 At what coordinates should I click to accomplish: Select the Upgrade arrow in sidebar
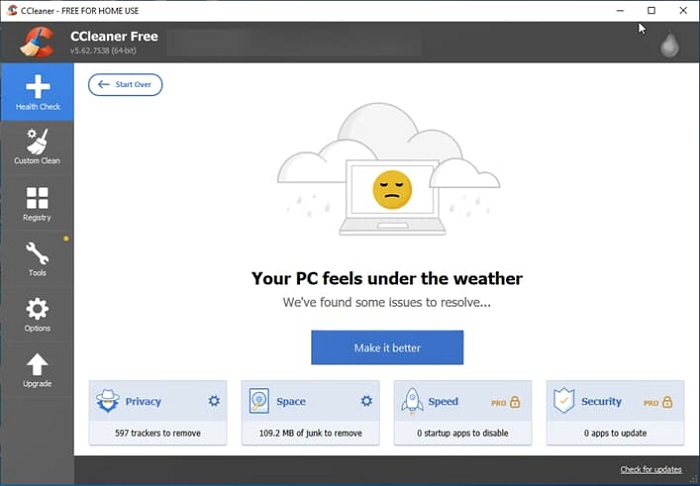(37, 370)
